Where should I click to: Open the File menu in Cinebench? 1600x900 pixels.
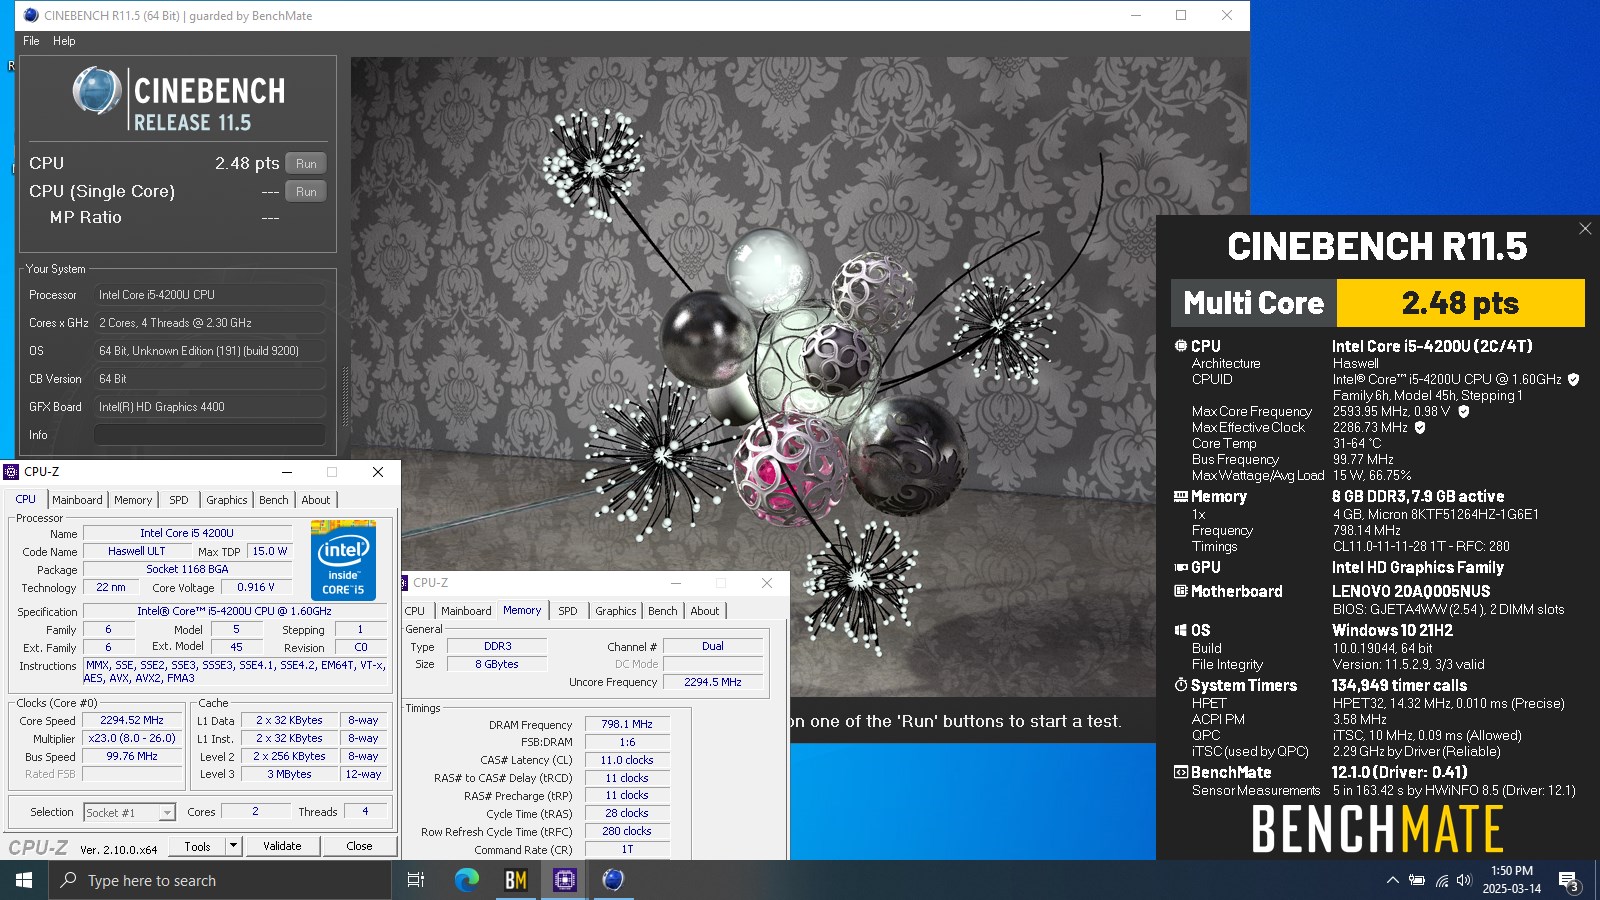point(31,41)
